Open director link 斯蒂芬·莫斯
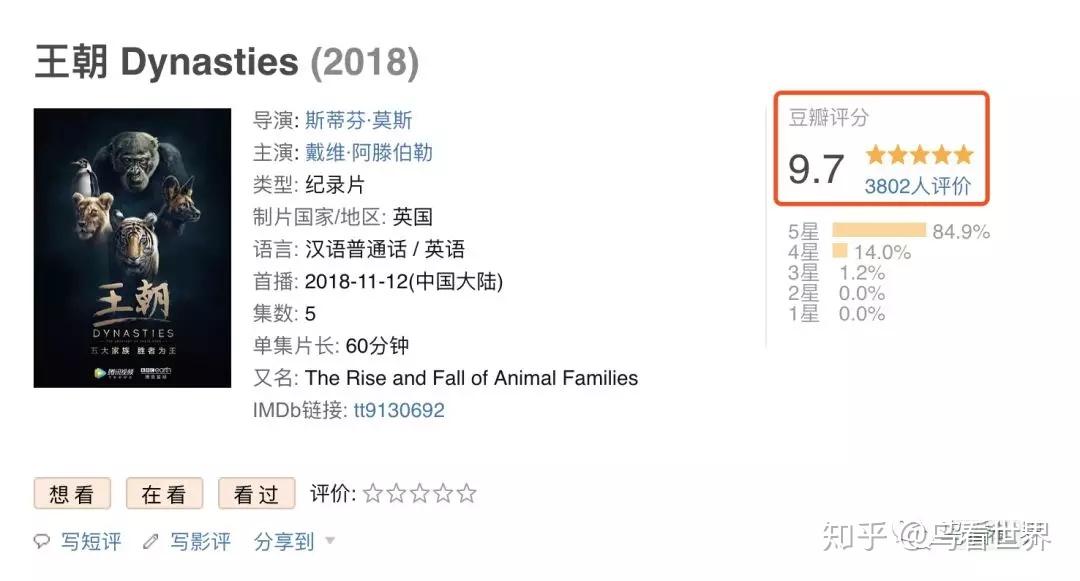This screenshot has height=581, width=1080. point(359,120)
